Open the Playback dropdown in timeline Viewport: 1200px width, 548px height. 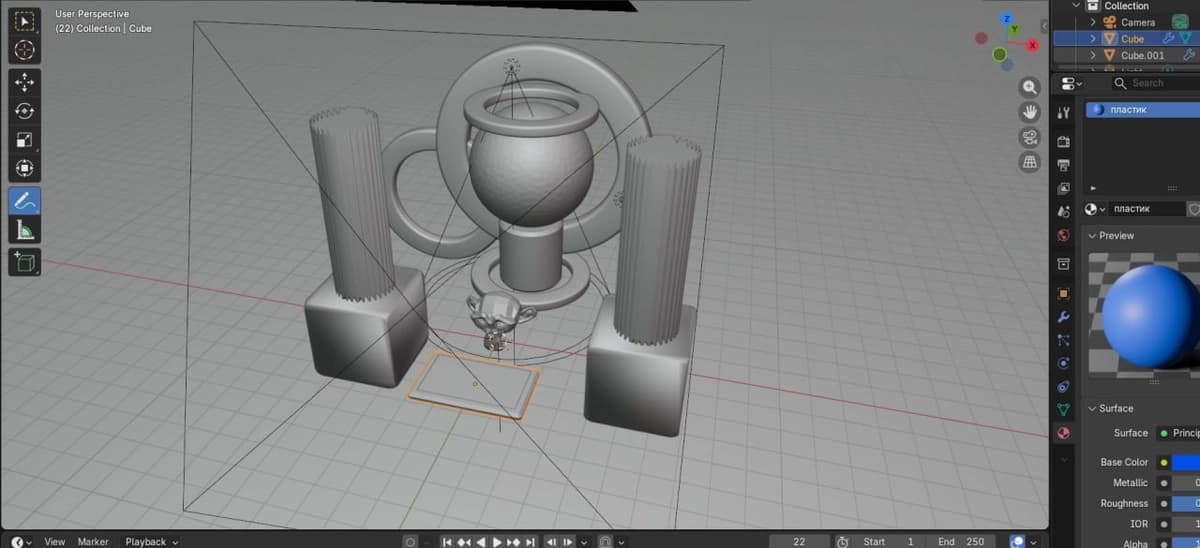(151, 541)
